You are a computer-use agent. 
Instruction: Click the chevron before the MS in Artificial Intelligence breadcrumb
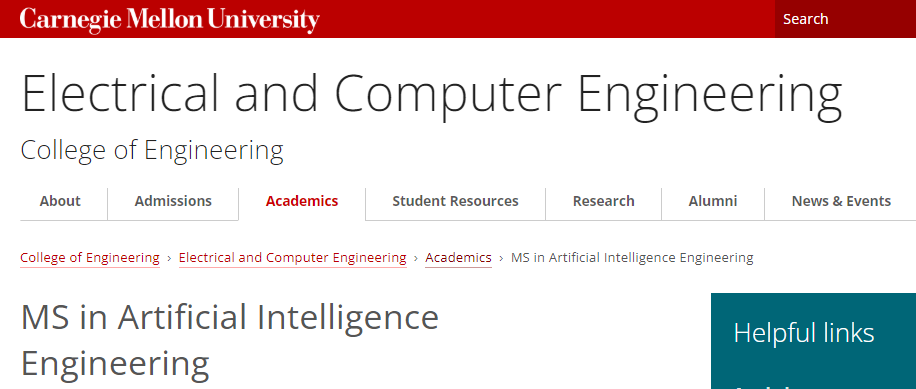coord(501,258)
